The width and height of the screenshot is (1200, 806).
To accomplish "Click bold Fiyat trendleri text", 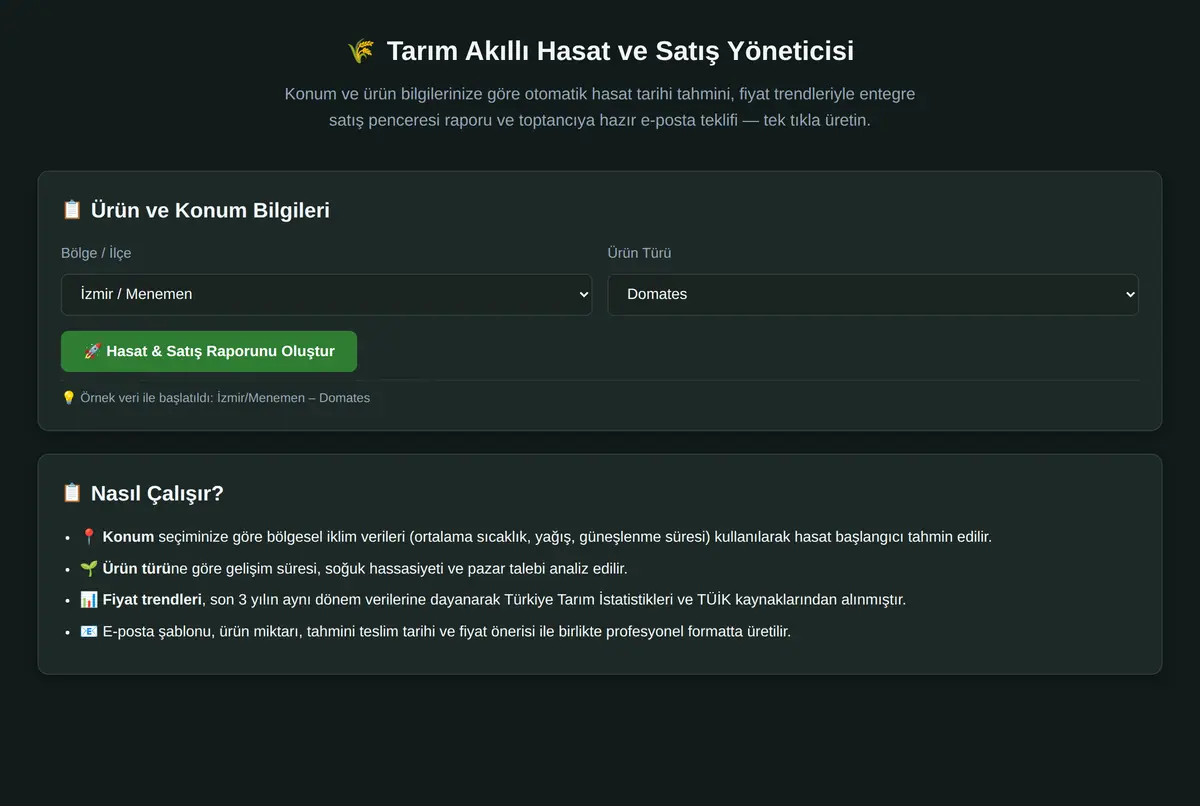I will [x=152, y=600].
